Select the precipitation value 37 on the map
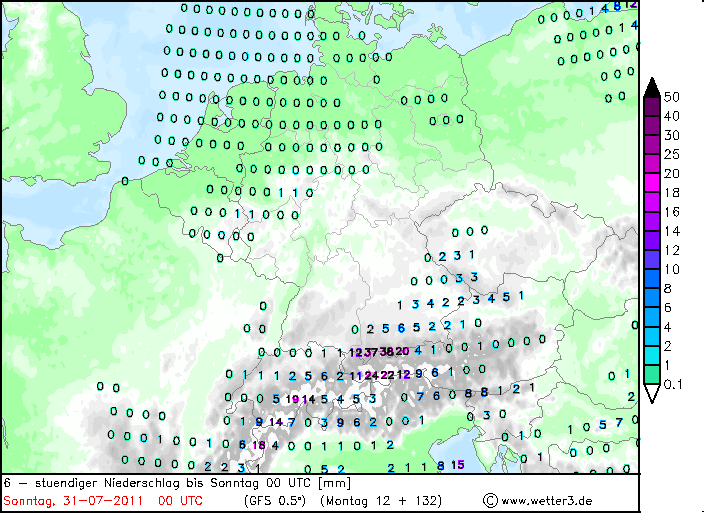This screenshot has width=704, height=513. tap(371, 352)
